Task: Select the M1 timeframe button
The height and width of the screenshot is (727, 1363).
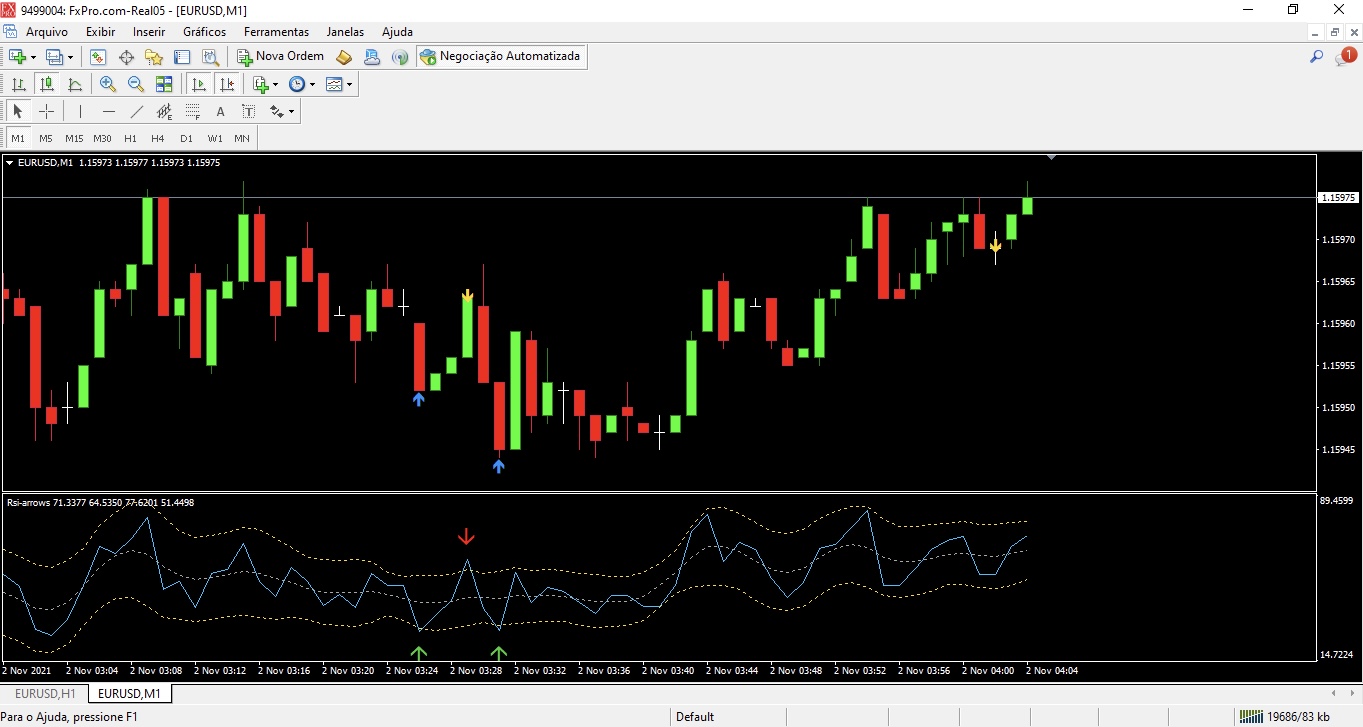Action: [x=18, y=138]
